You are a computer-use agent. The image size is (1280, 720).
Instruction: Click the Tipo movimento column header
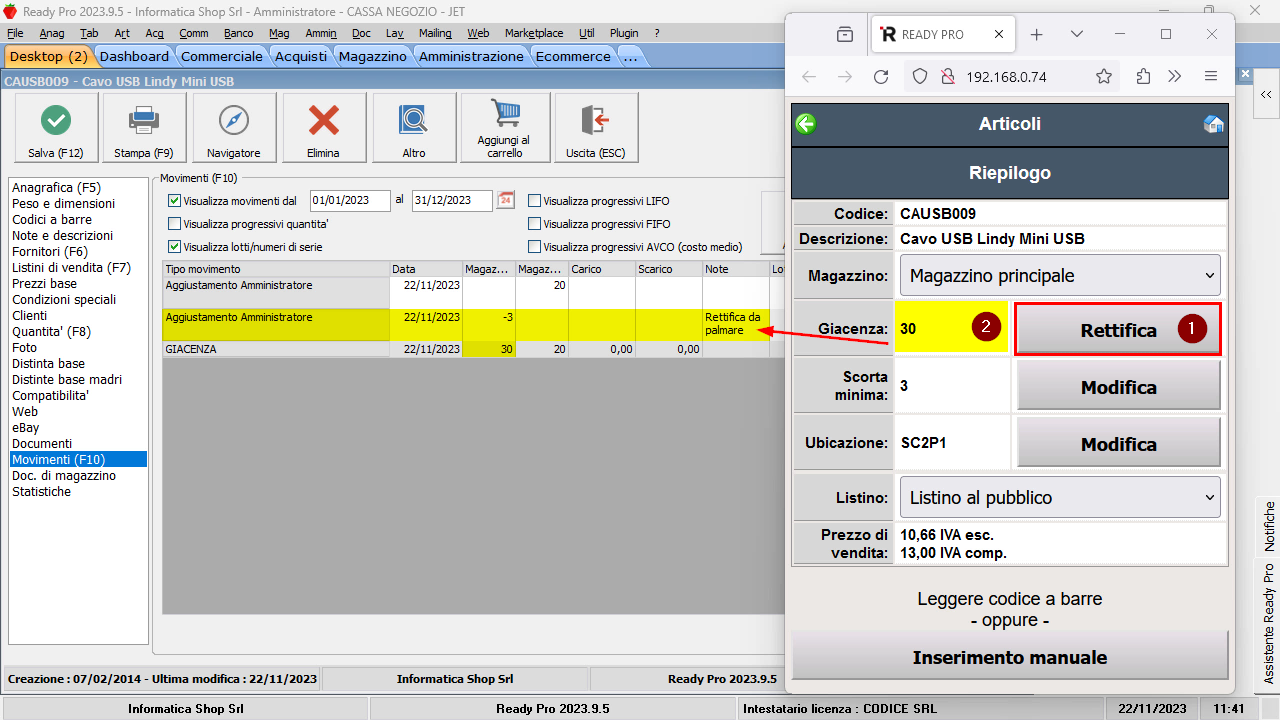276,269
